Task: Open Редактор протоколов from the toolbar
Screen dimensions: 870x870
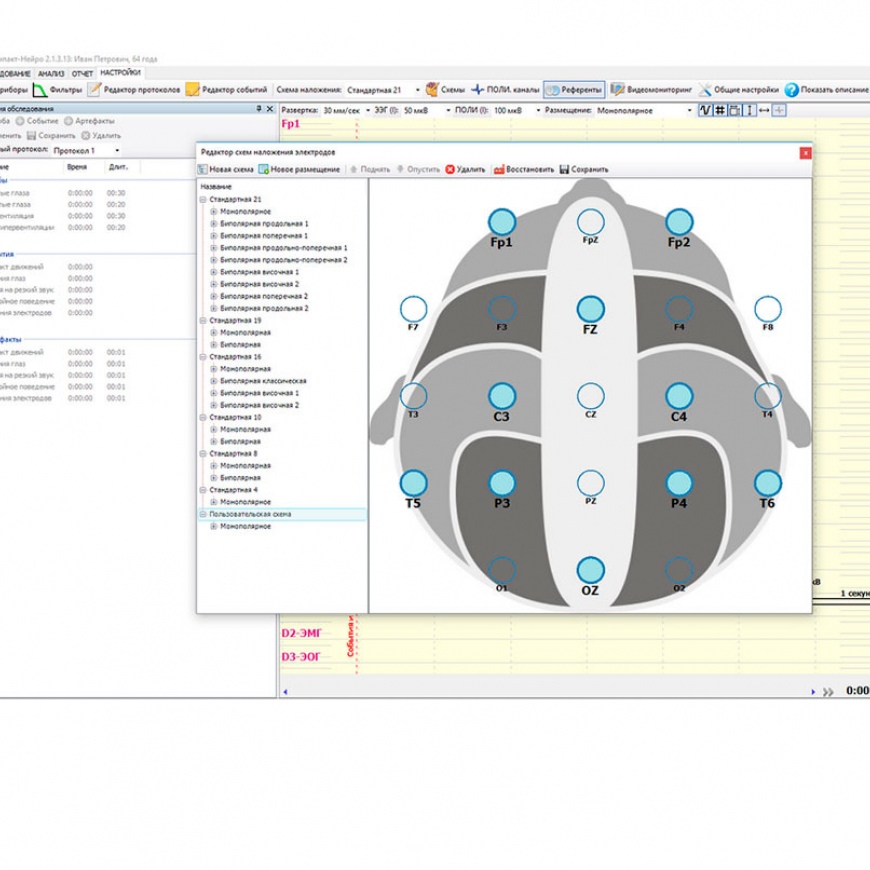Action: [134, 89]
